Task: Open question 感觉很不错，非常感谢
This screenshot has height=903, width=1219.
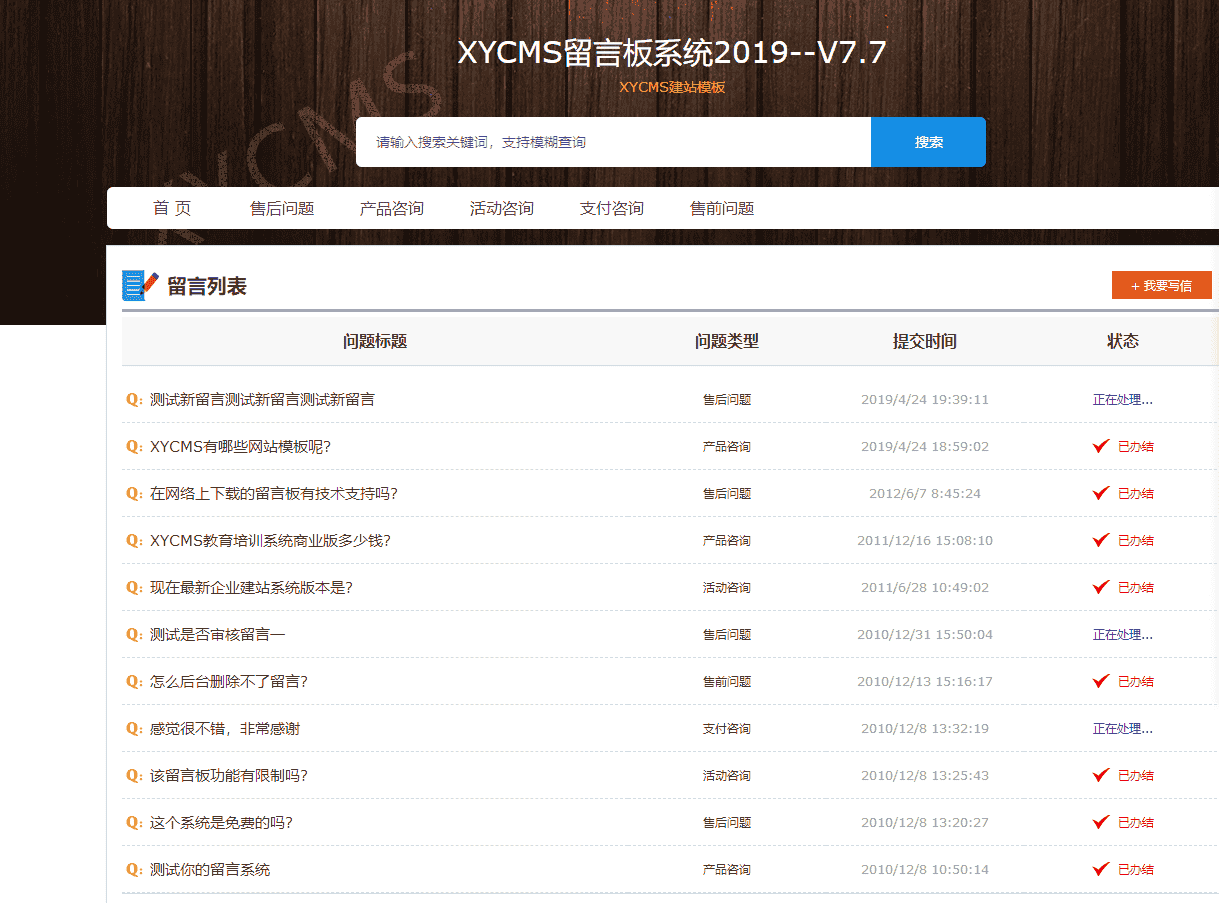Action: tap(225, 729)
